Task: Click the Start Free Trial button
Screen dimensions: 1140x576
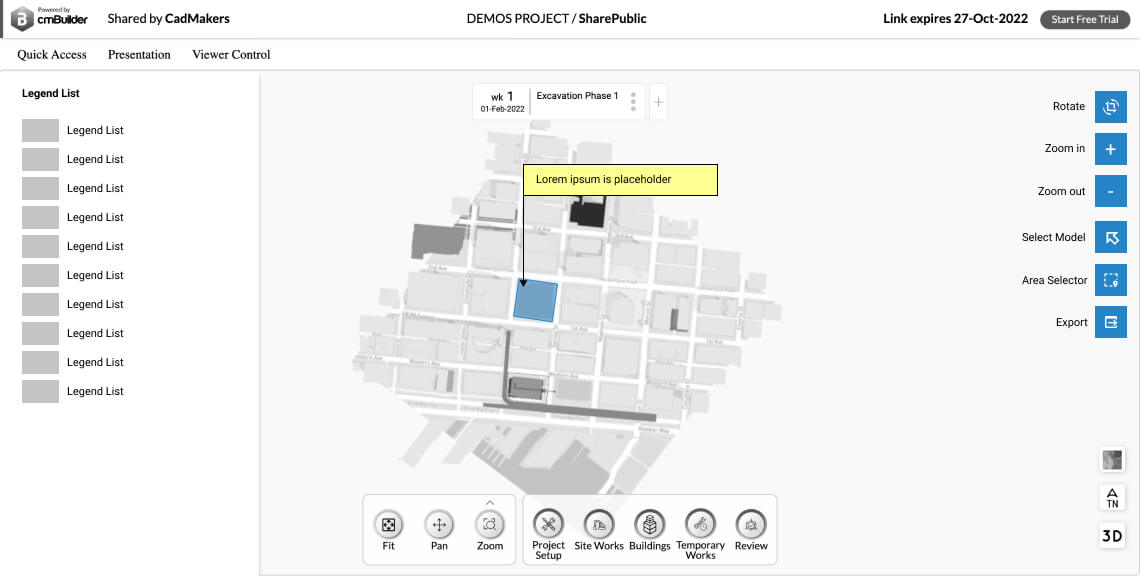Action: (1084, 19)
